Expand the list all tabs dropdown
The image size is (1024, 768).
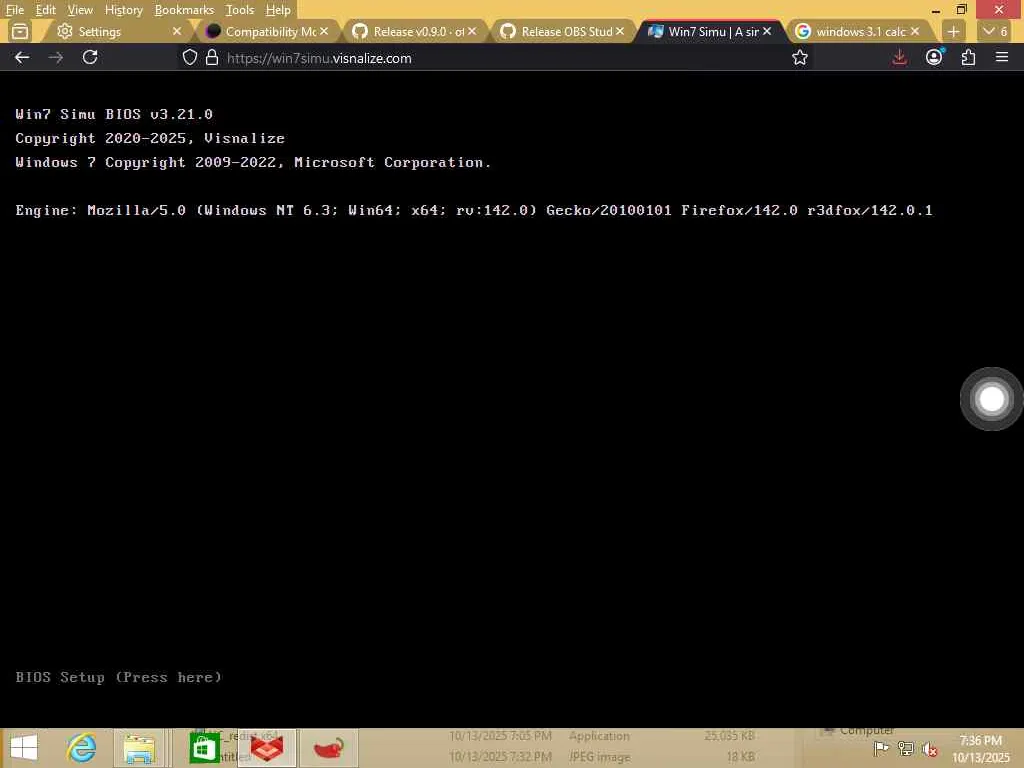tap(995, 31)
